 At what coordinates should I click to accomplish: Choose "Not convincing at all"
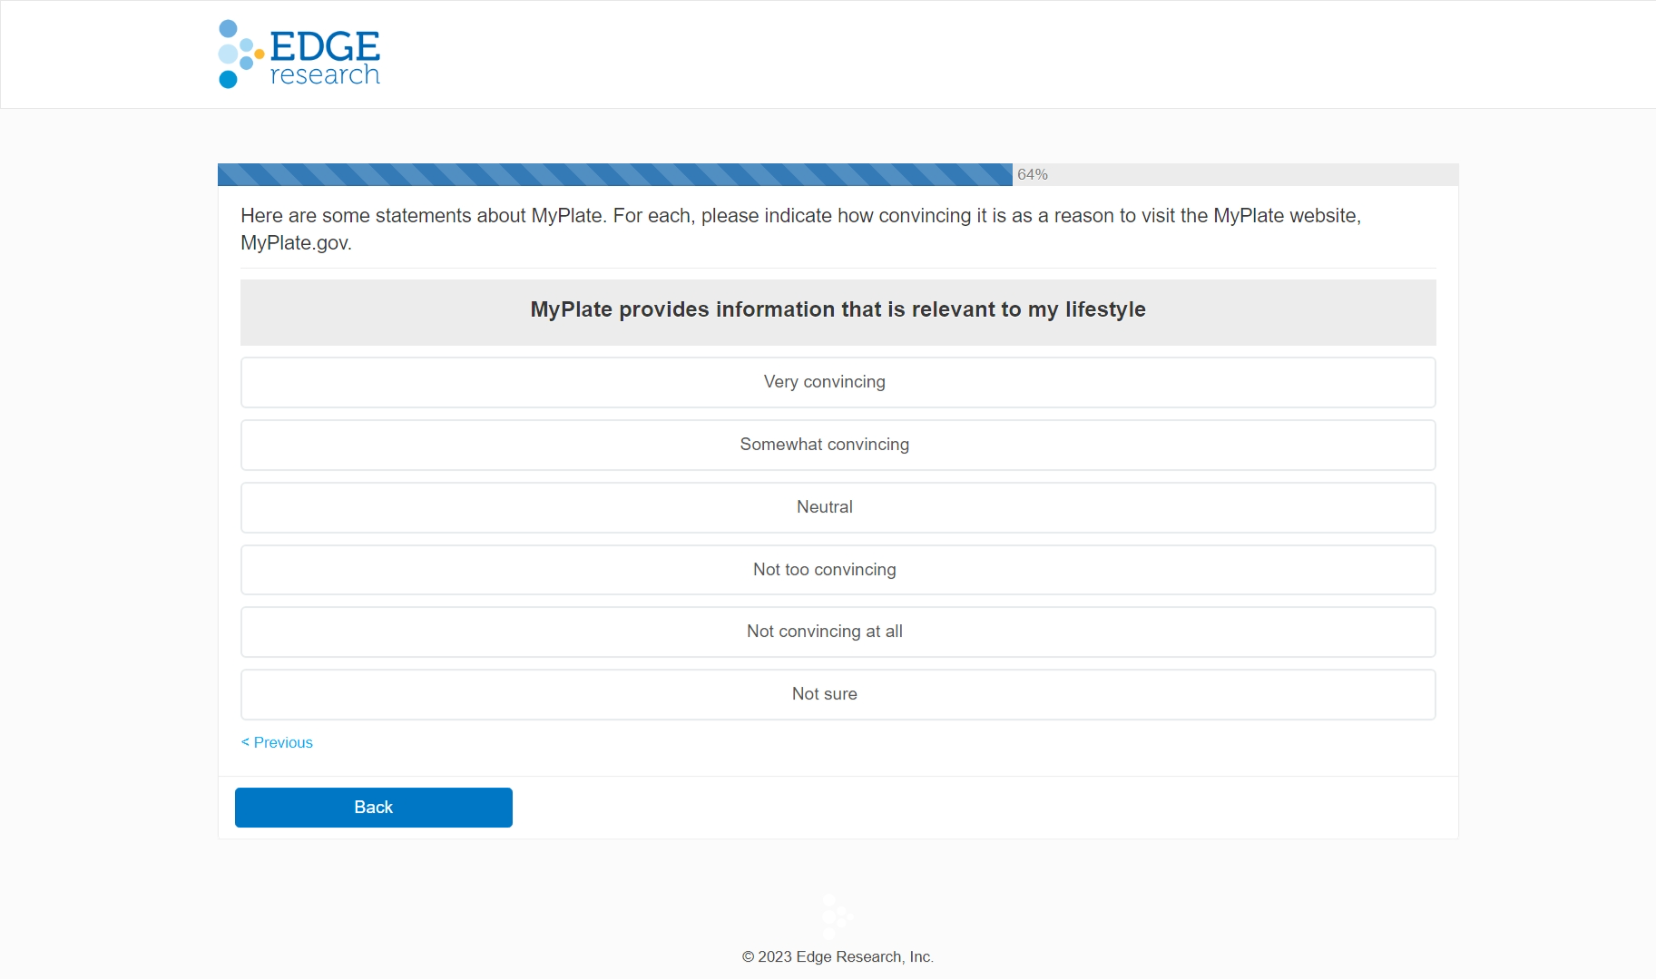point(838,632)
